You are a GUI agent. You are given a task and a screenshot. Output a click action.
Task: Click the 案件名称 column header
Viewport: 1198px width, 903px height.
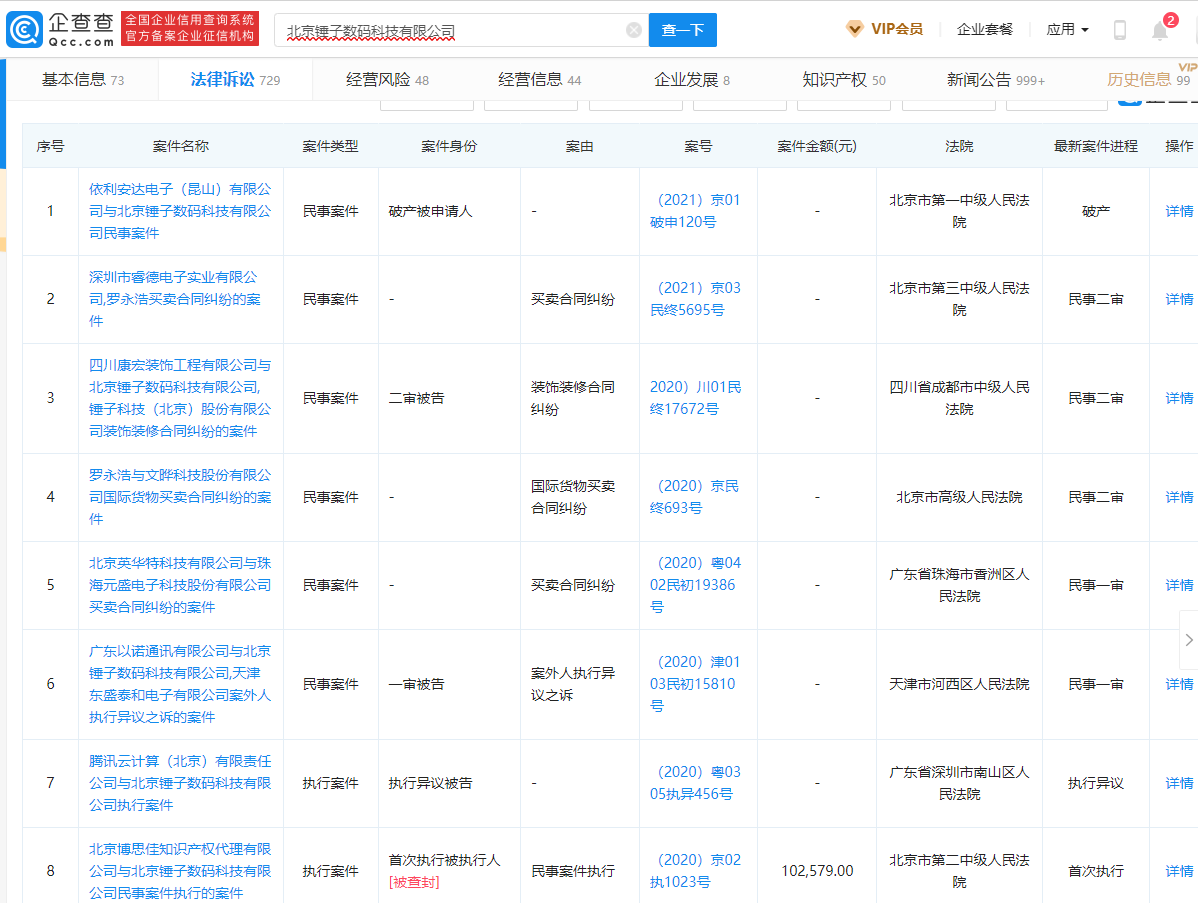pyautogui.click(x=180, y=146)
